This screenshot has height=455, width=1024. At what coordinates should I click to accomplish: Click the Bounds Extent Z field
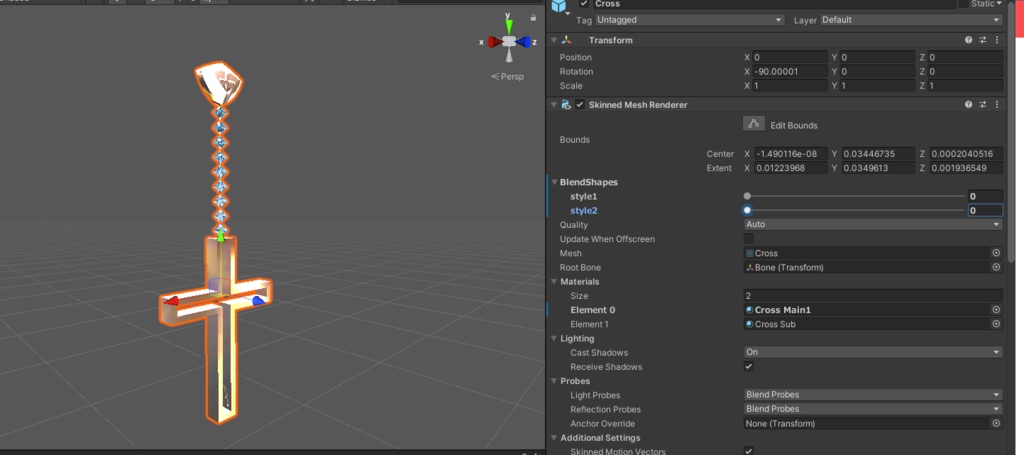click(x=966, y=168)
